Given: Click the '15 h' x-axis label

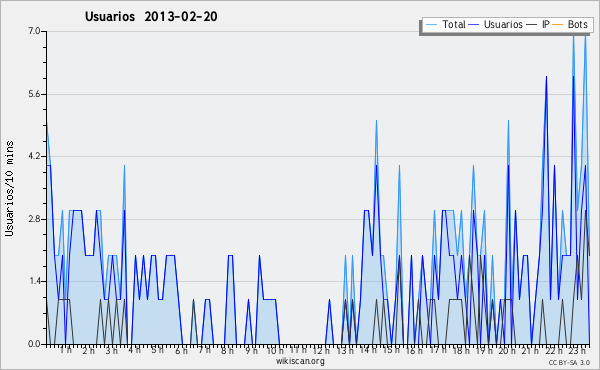Looking at the screenshot, I should tap(391, 350).
